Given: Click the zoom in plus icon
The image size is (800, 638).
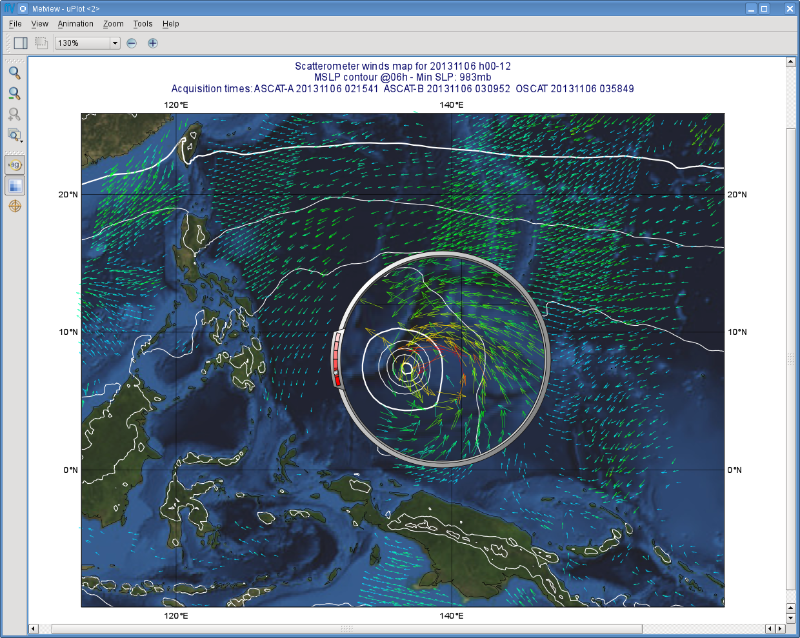Looking at the screenshot, I should point(153,43).
